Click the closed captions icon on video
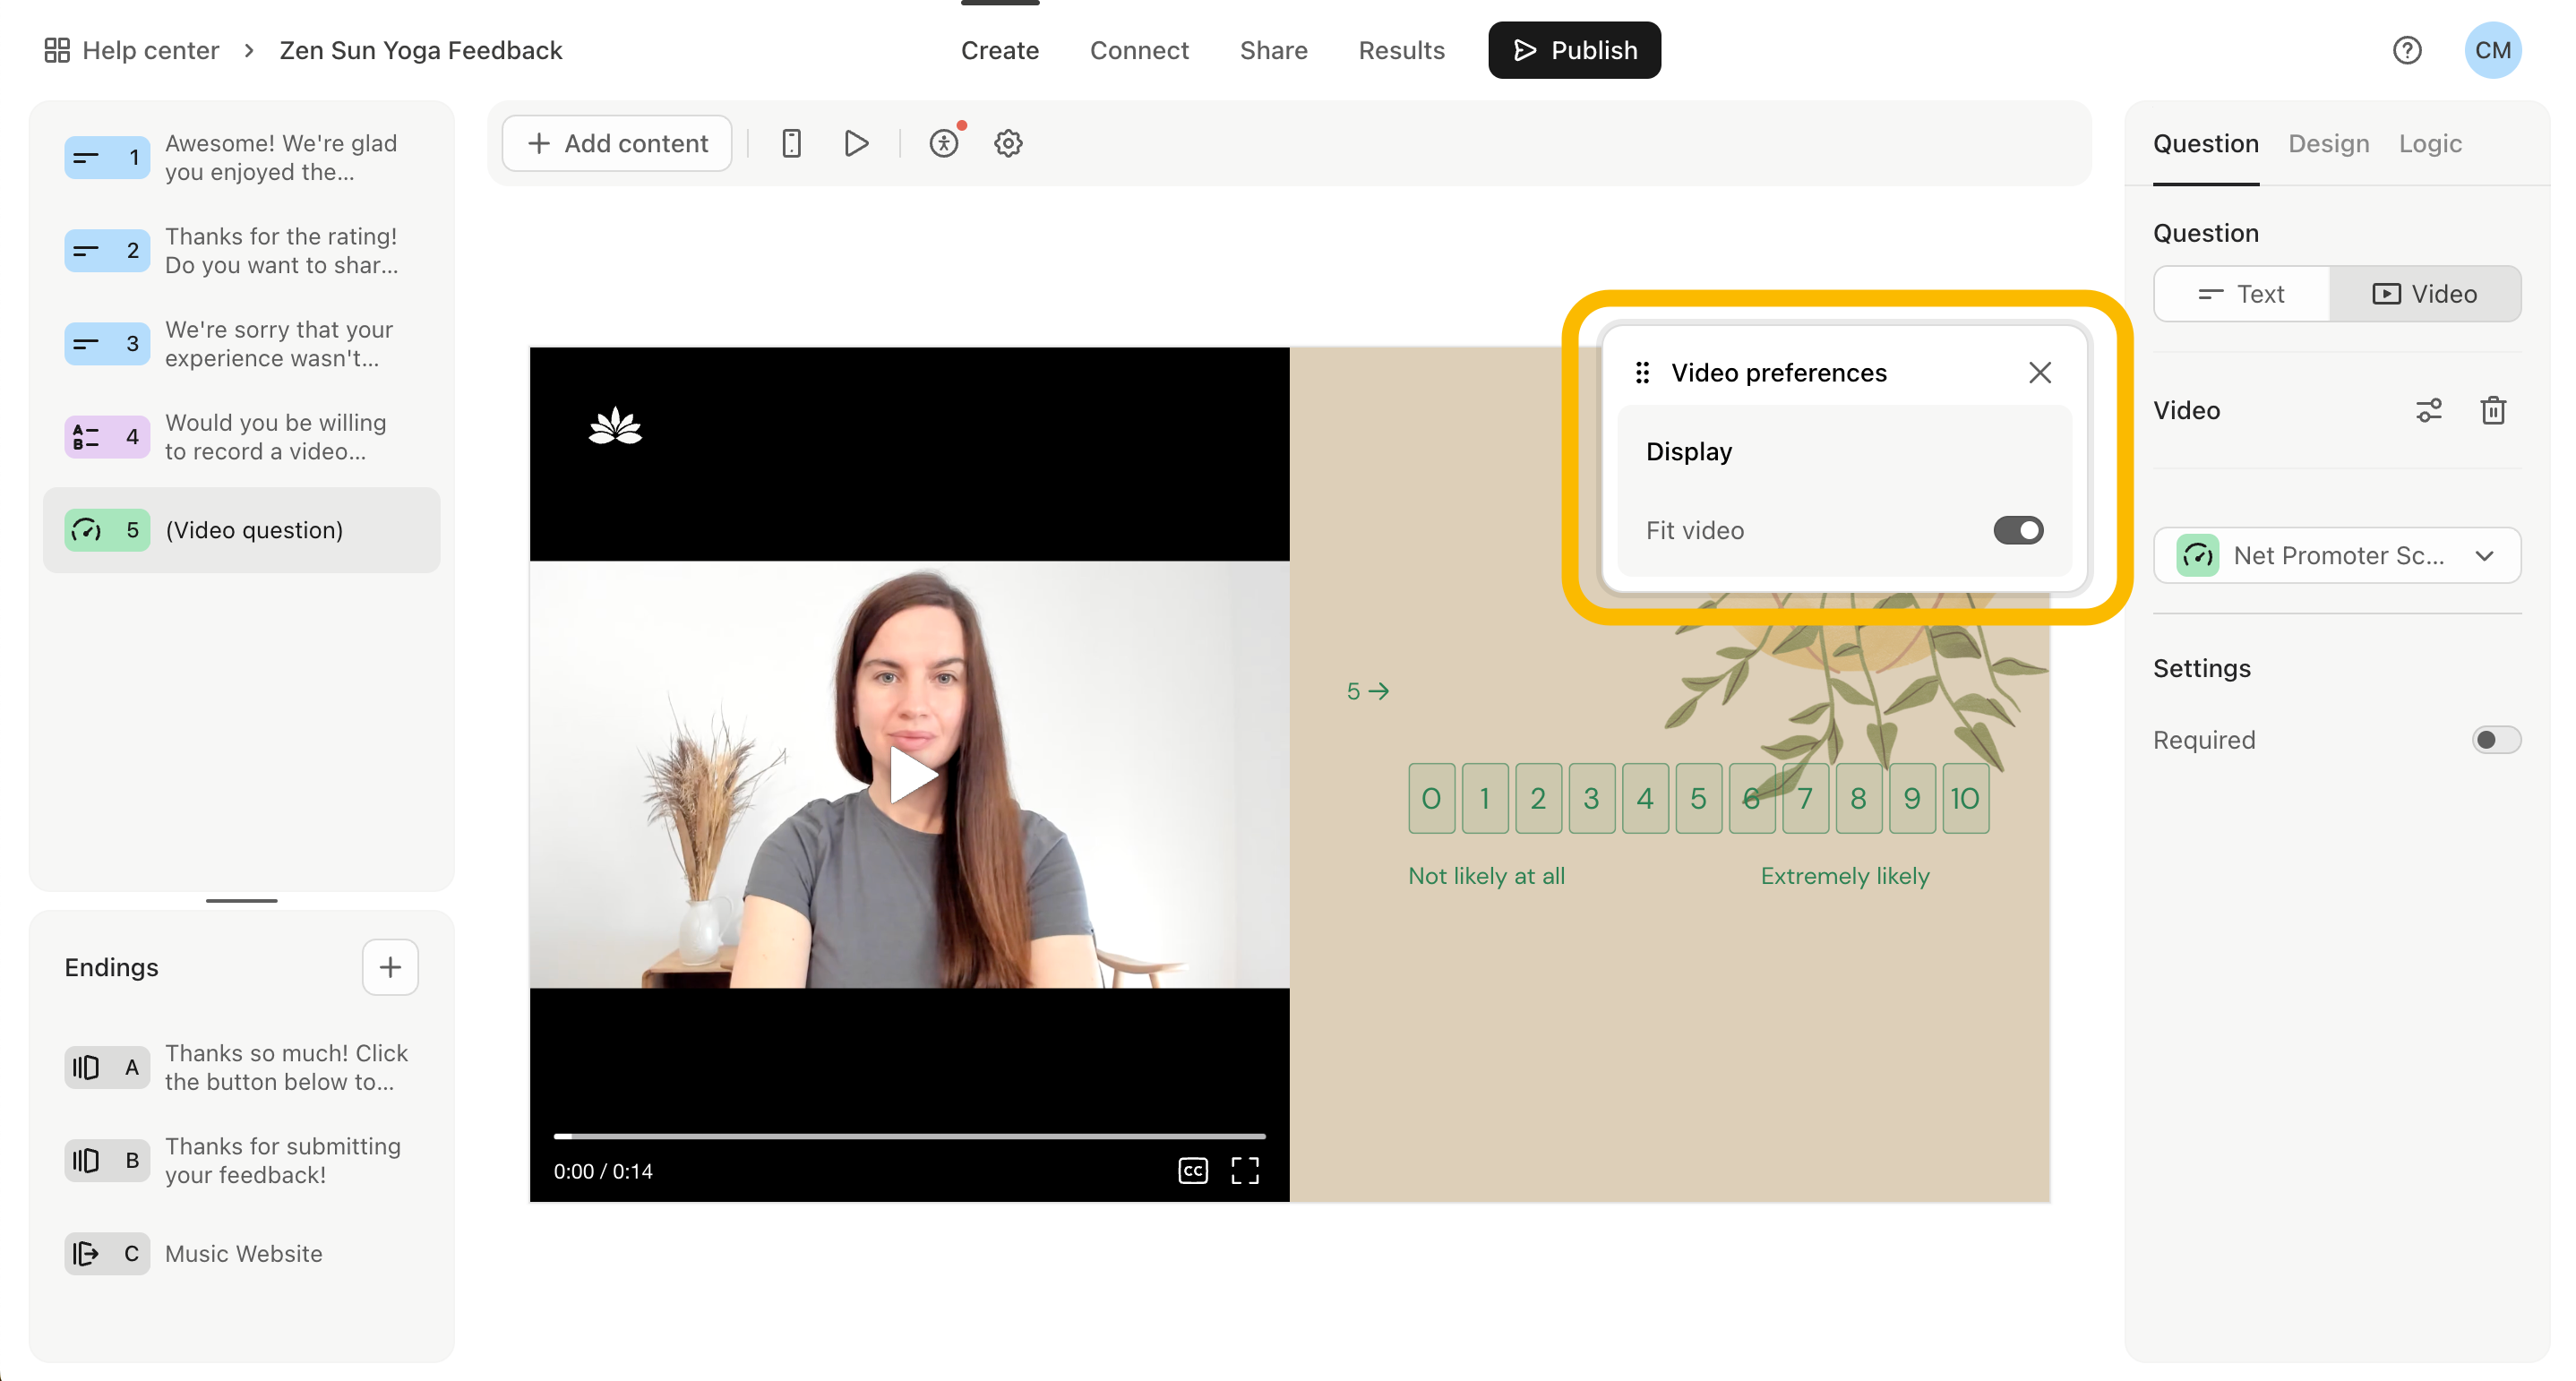2576x1381 pixels. click(x=1193, y=1170)
